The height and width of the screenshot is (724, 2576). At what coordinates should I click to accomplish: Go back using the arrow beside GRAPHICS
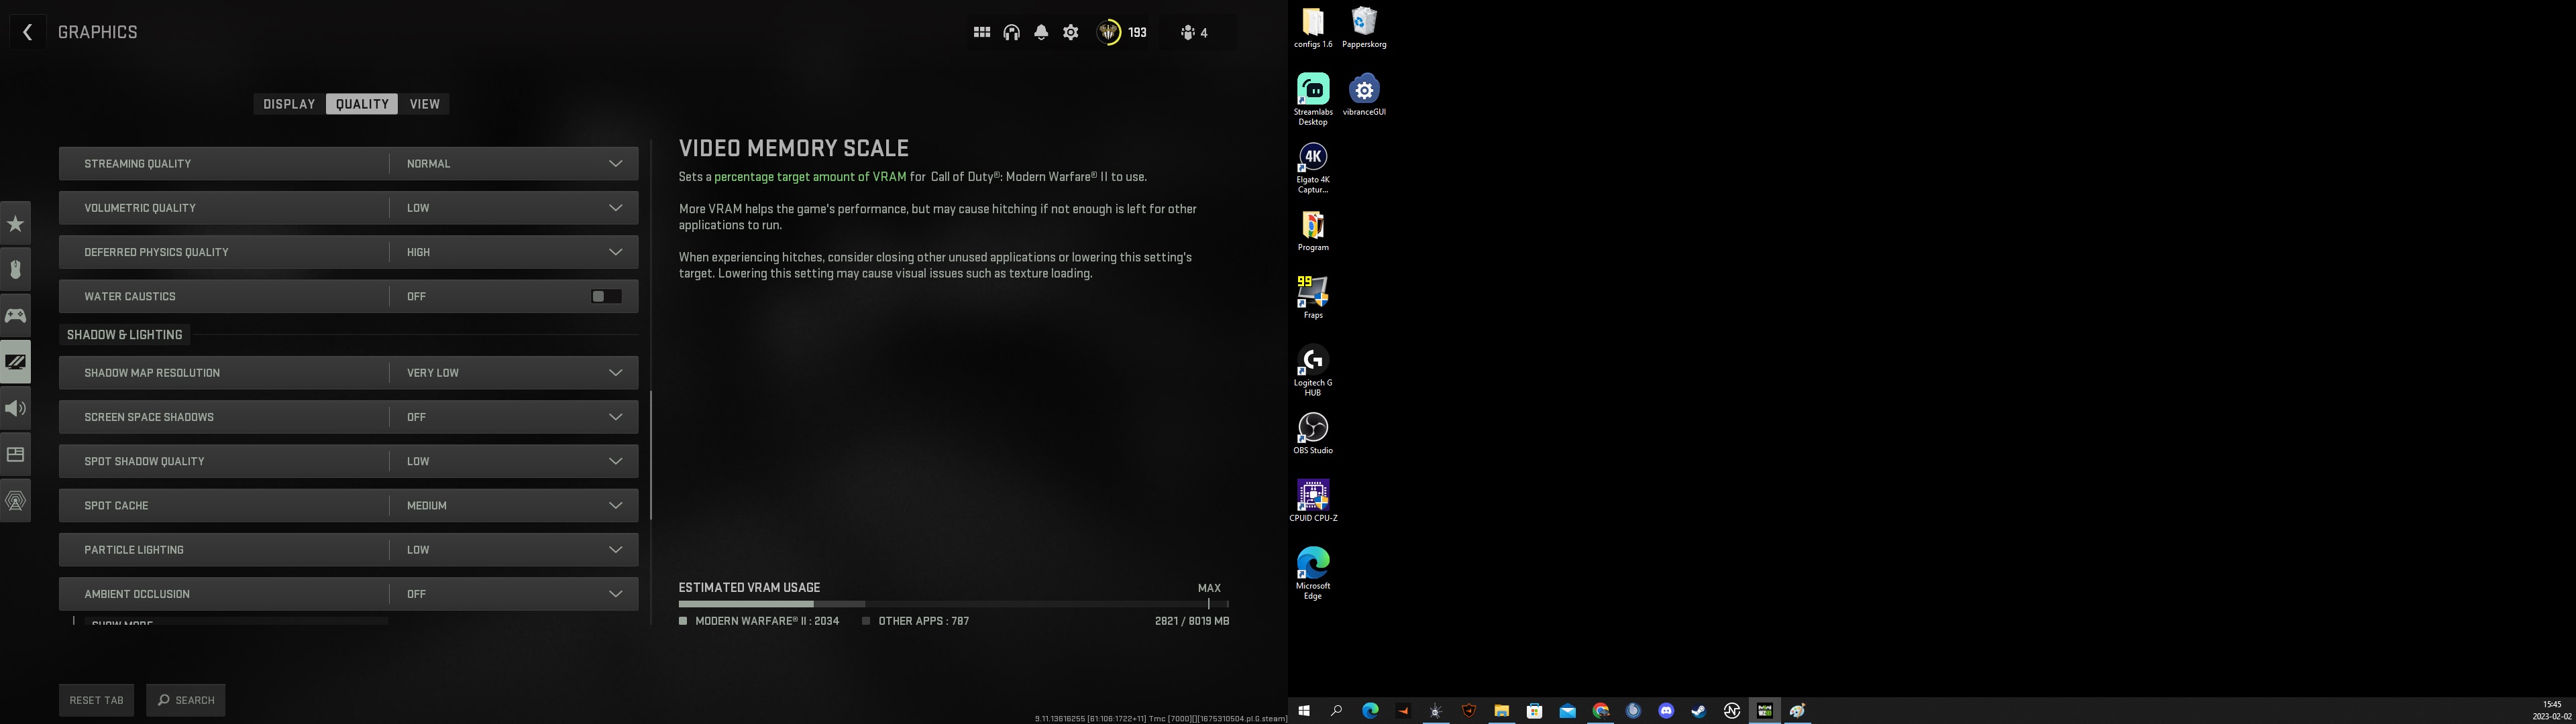coord(27,32)
